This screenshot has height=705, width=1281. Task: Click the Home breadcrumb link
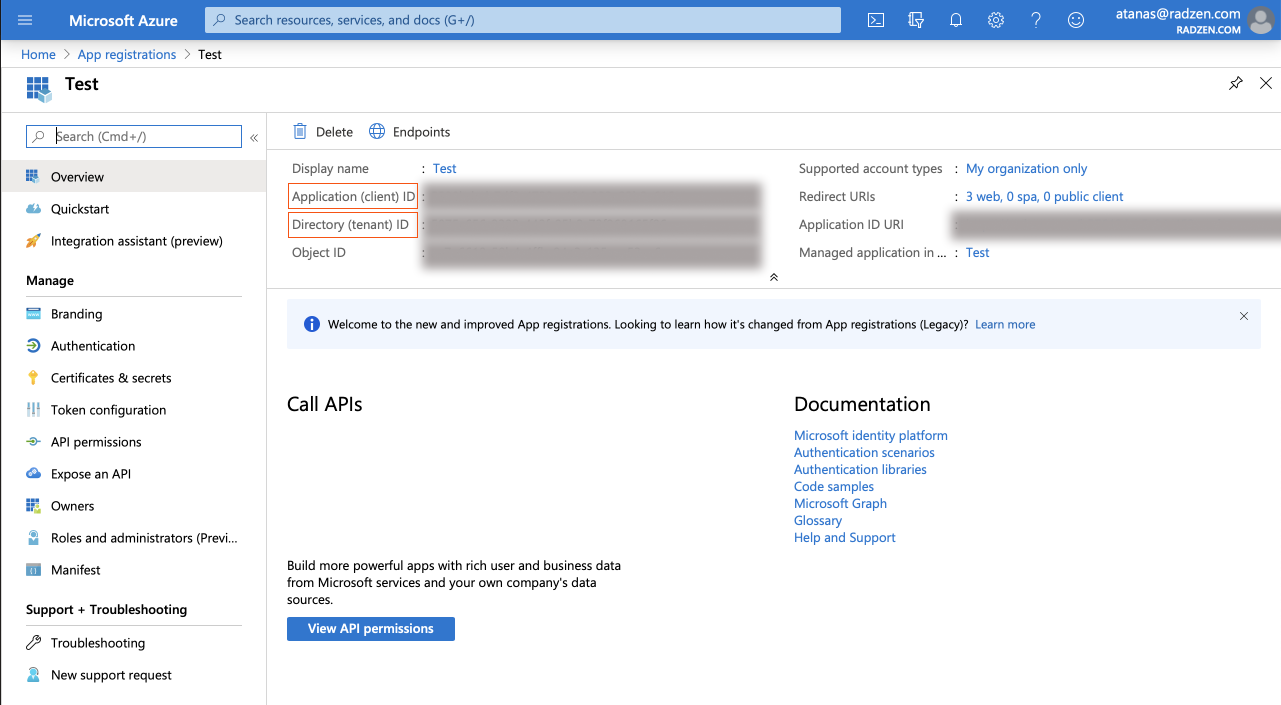(x=38, y=54)
